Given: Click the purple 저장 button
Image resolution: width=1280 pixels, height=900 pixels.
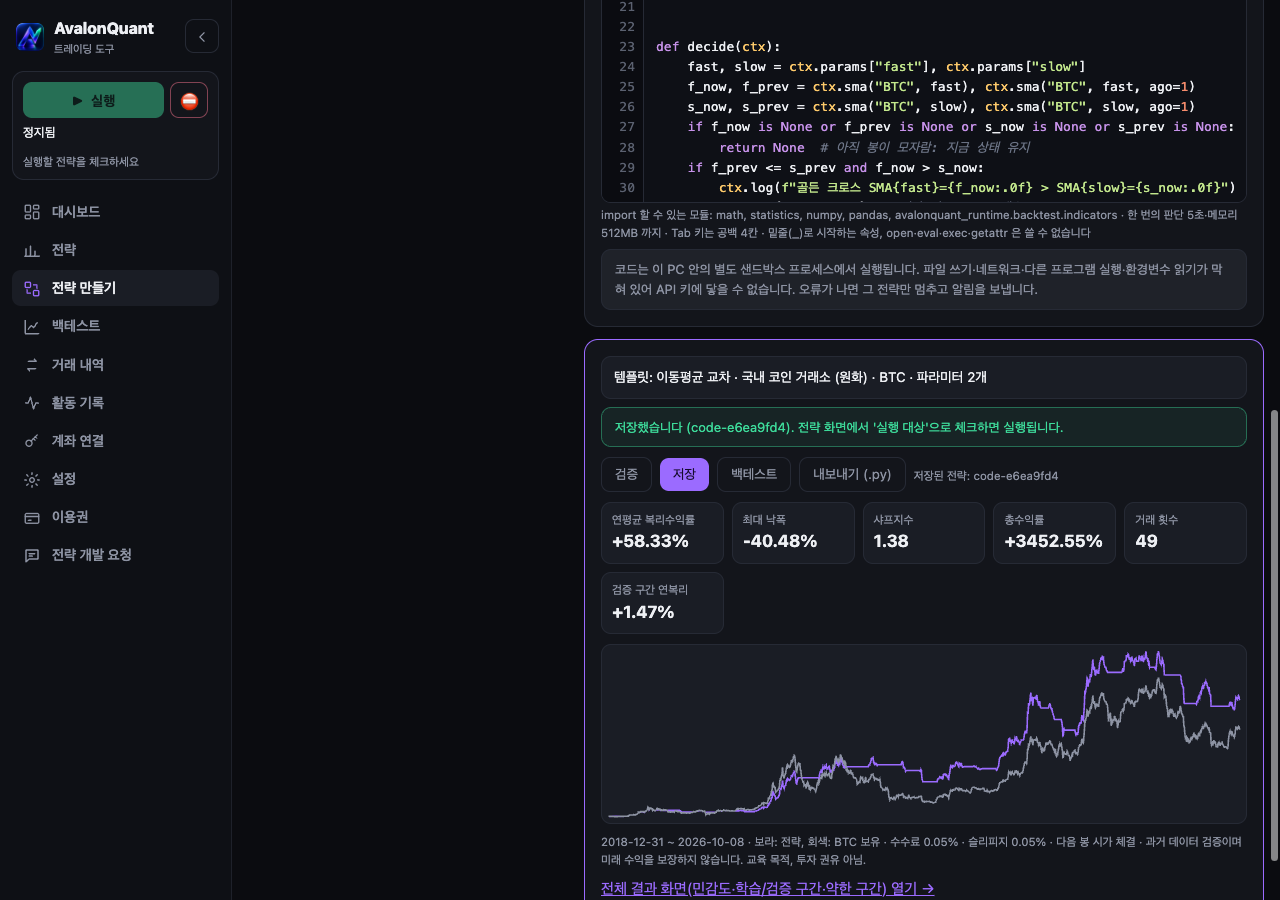Looking at the screenshot, I should coord(684,474).
